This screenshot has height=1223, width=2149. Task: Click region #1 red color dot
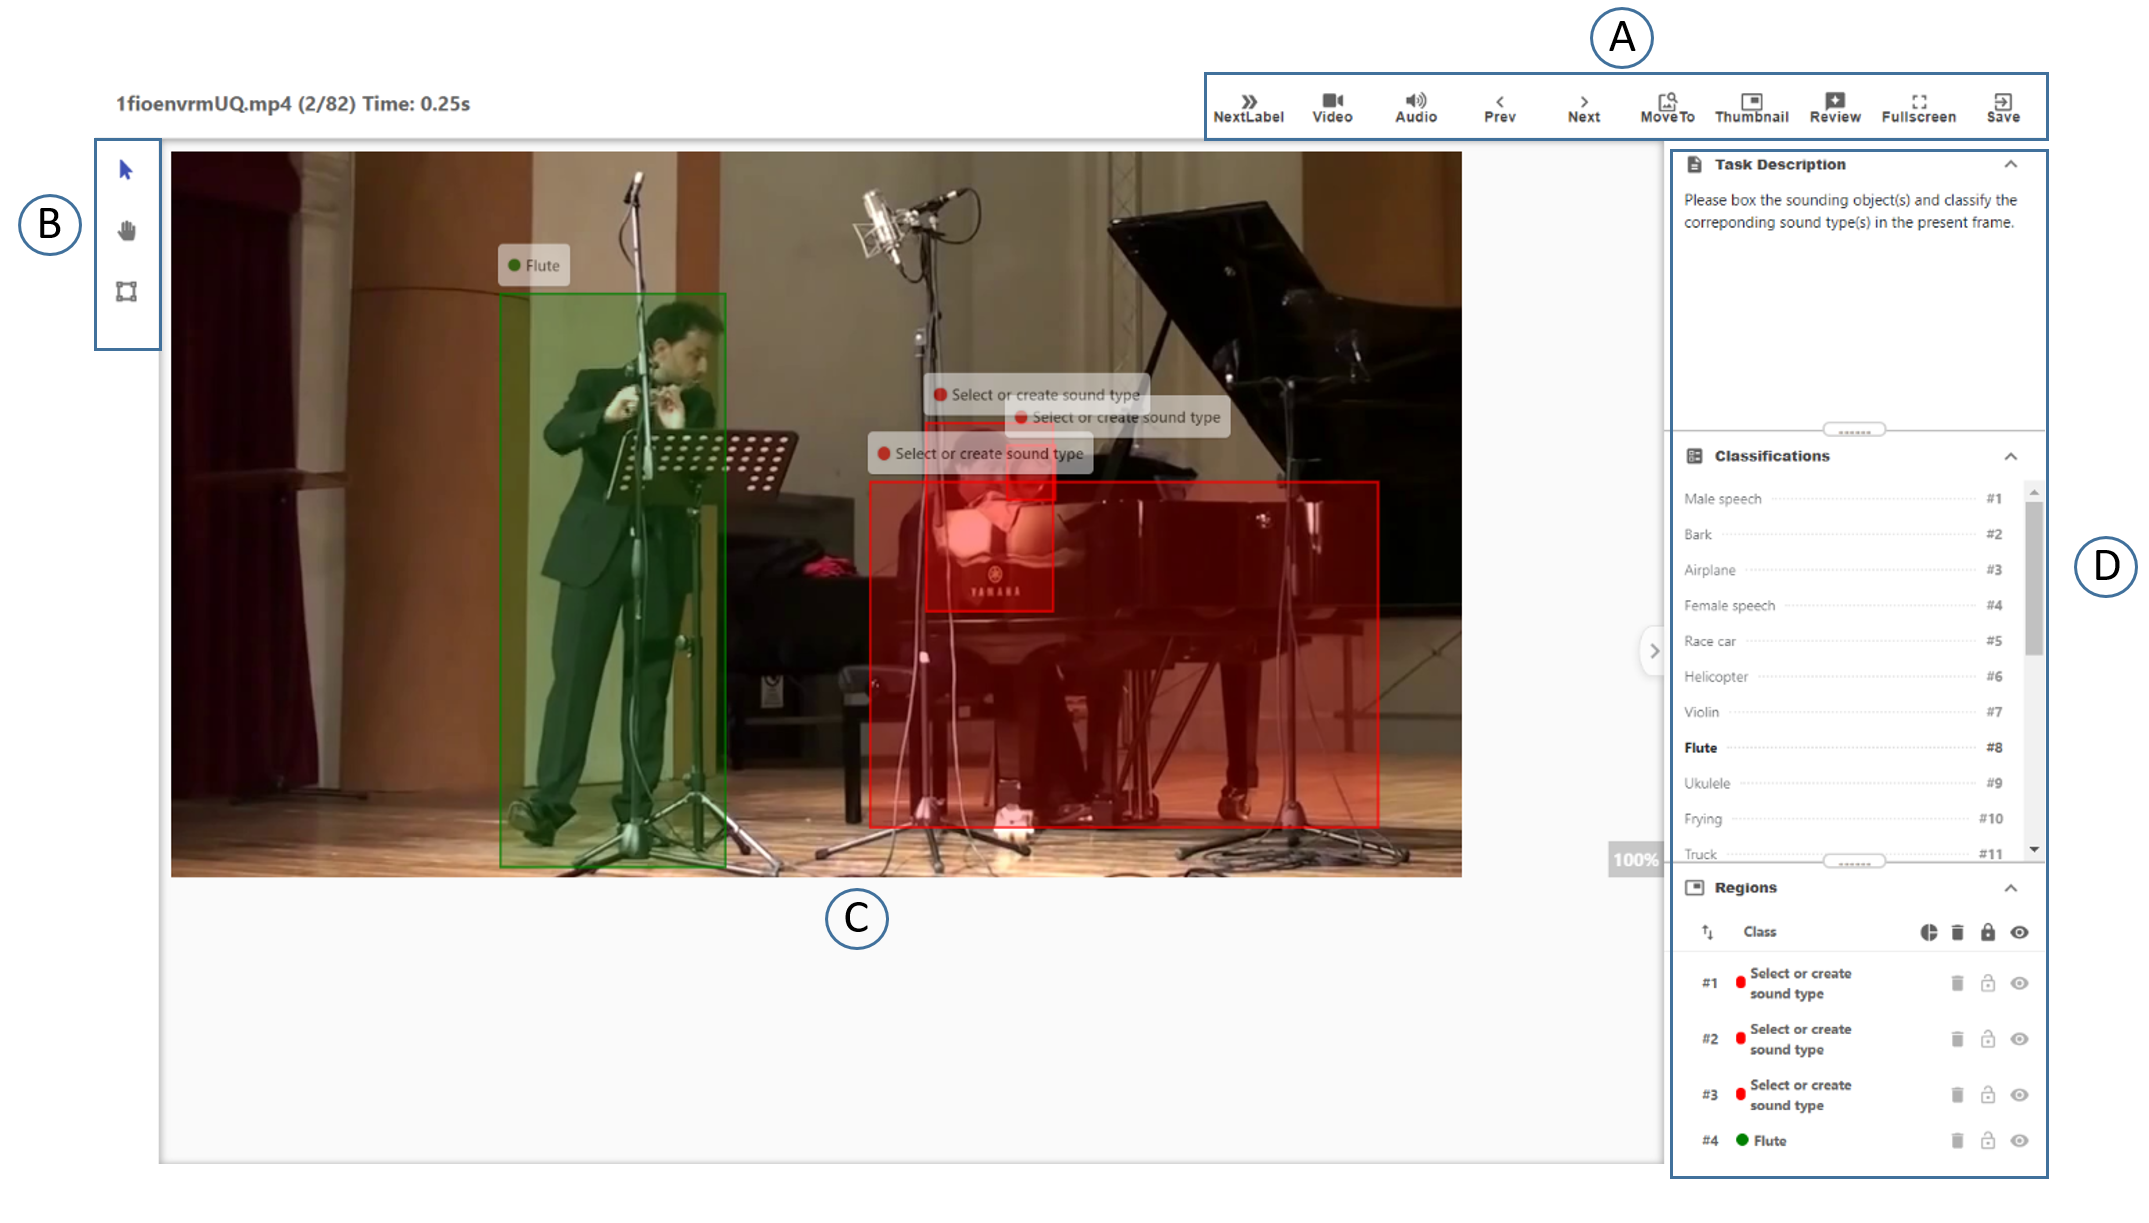pyautogui.click(x=1741, y=982)
